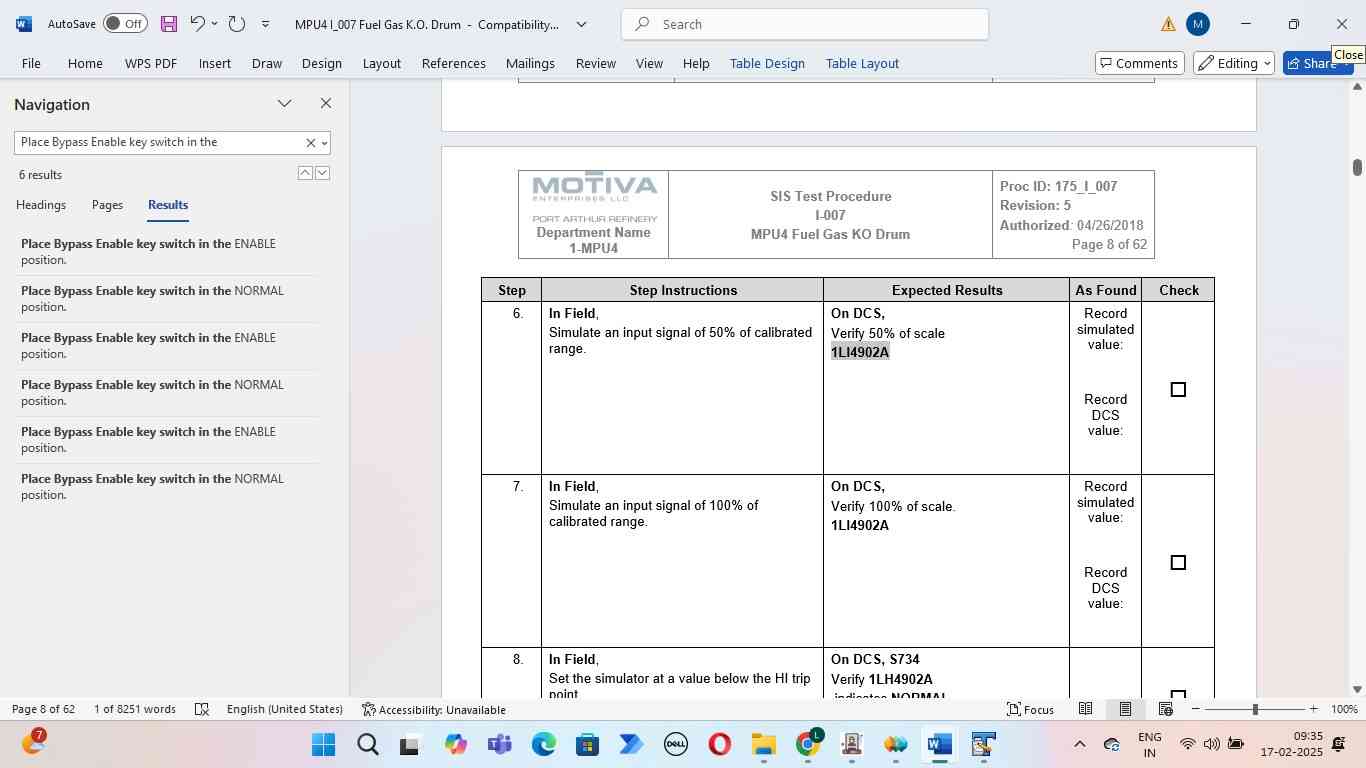This screenshot has width=1366, height=768.
Task: Switch to Read Mode view icon
Action: (x=1085, y=709)
